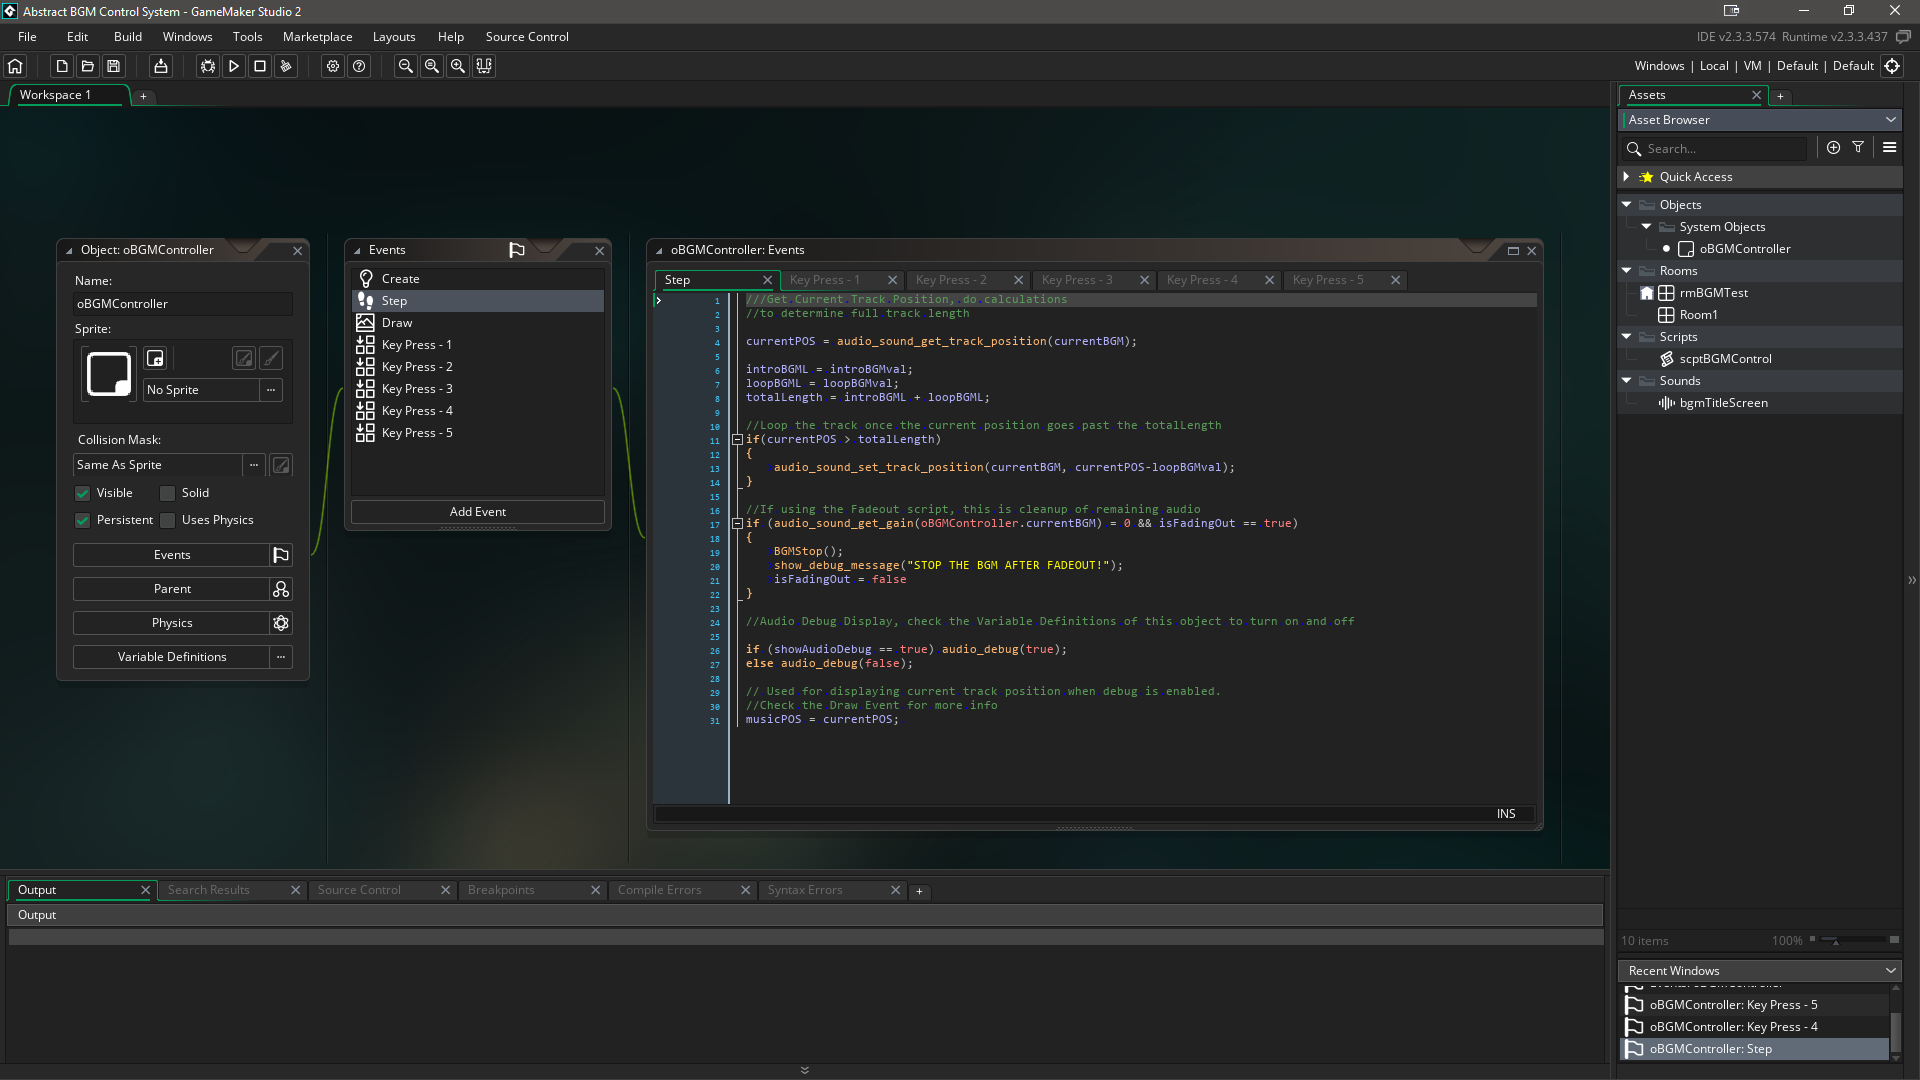The height and width of the screenshot is (1080, 1920).
Task: Open the Variable Definitions editor for oBGMController
Action: click(x=171, y=657)
